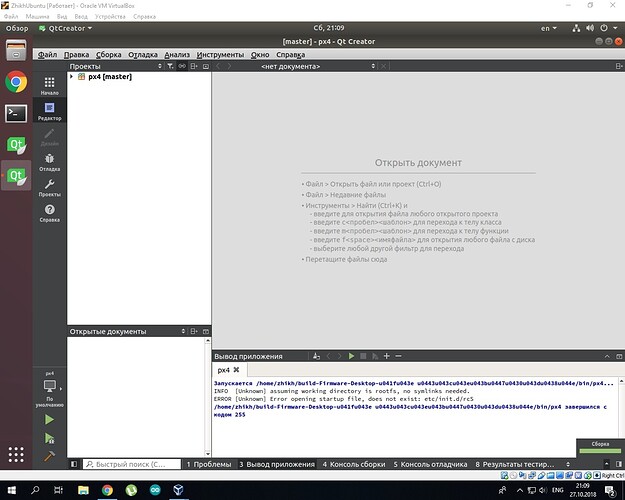This screenshot has height=500, width=625.
Task: Open the system power menu arrow
Action: coord(615,28)
